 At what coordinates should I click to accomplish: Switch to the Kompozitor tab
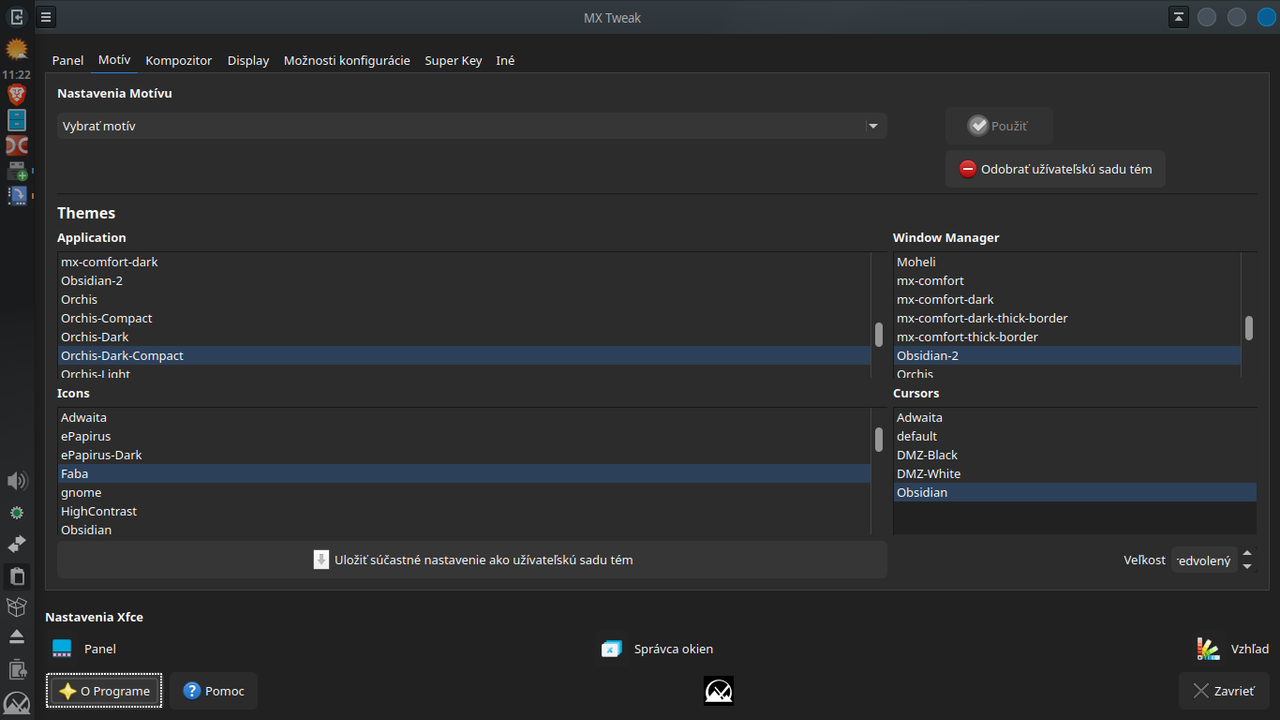tap(179, 60)
